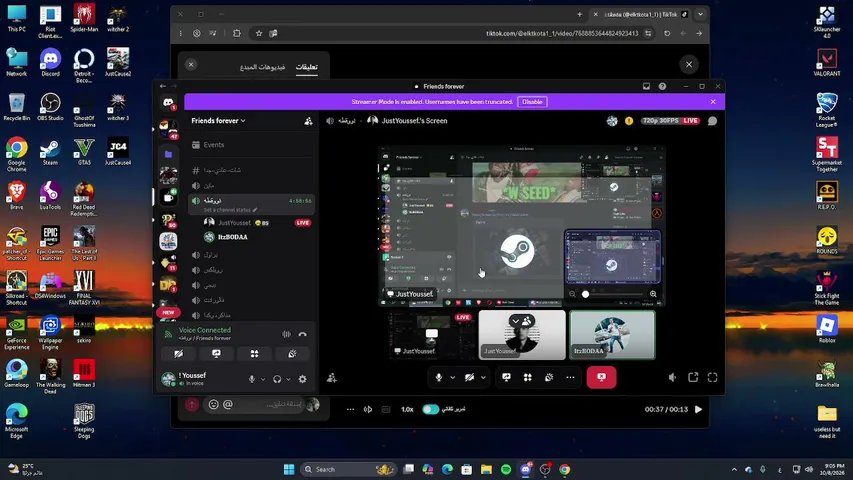853x480 pixels.
Task: Play the TikTok video
Action: click(699, 409)
